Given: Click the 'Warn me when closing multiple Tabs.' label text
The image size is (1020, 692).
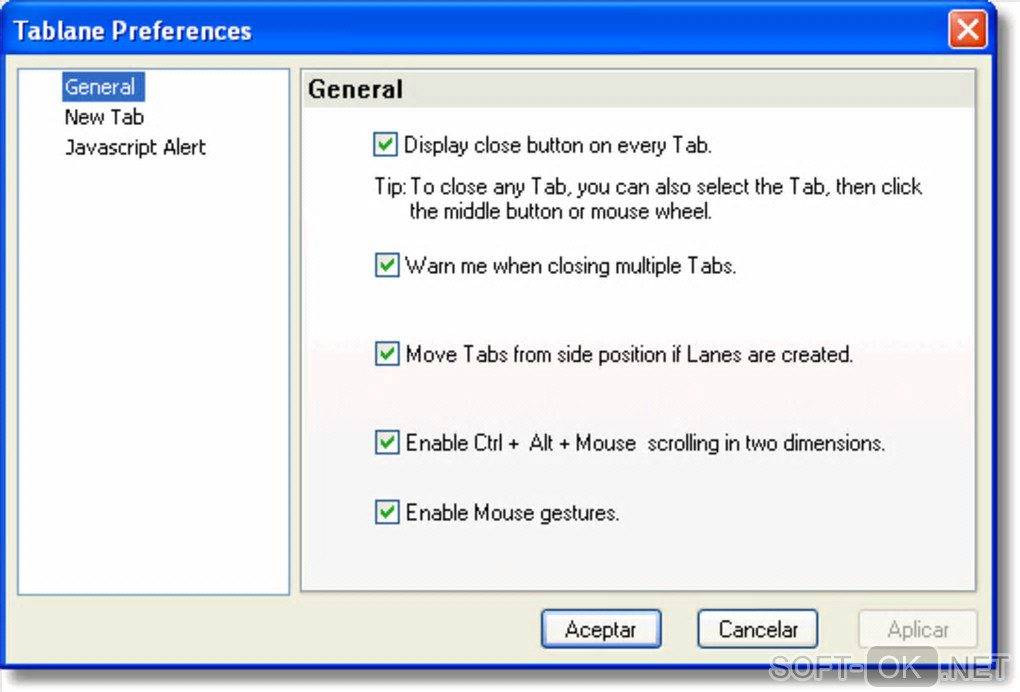Looking at the screenshot, I should [x=570, y=266].
